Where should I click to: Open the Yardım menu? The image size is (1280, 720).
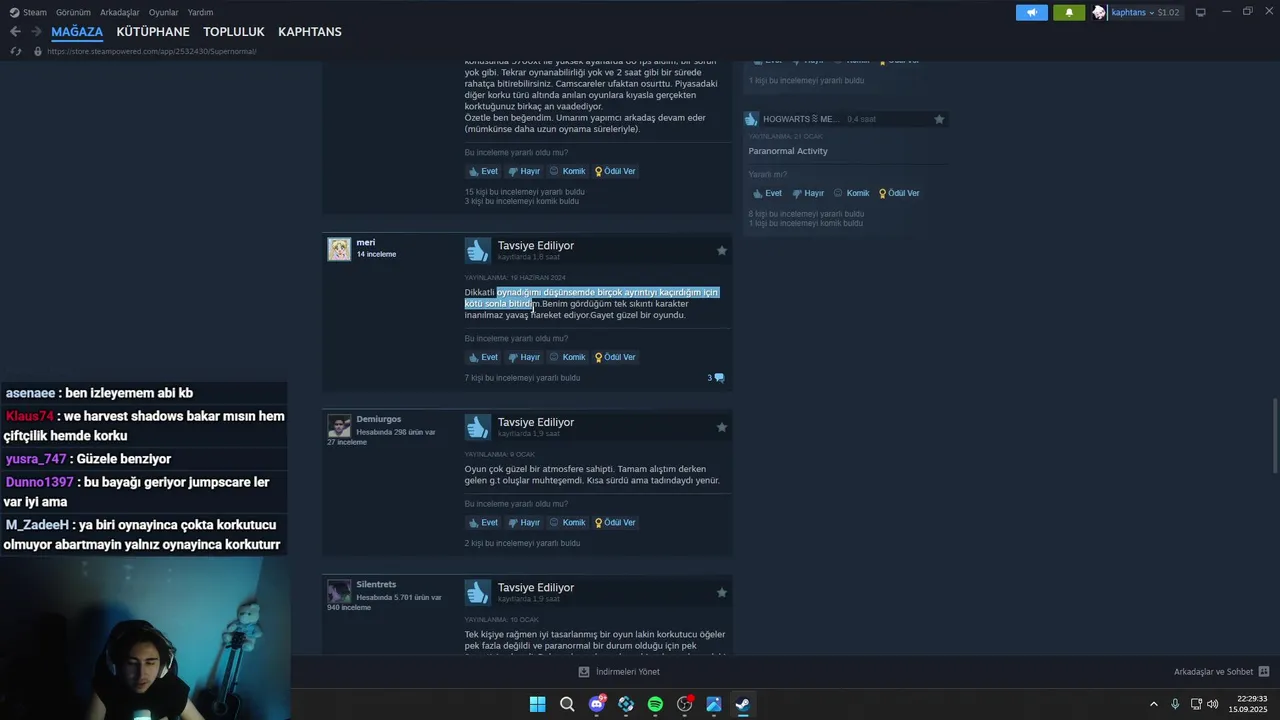[x=200, y=12]
